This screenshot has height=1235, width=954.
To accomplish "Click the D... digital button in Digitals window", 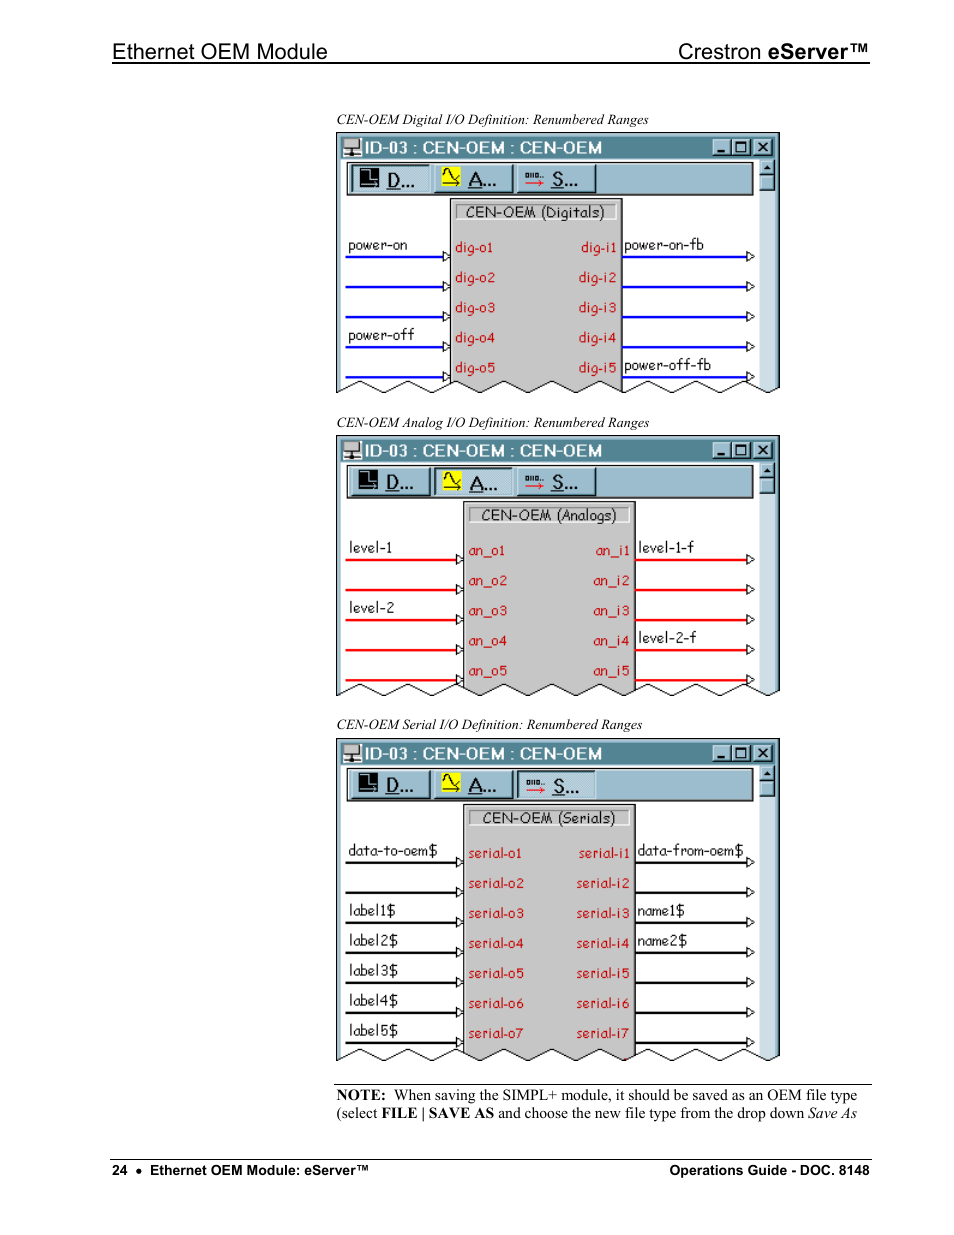I will 390,179.
